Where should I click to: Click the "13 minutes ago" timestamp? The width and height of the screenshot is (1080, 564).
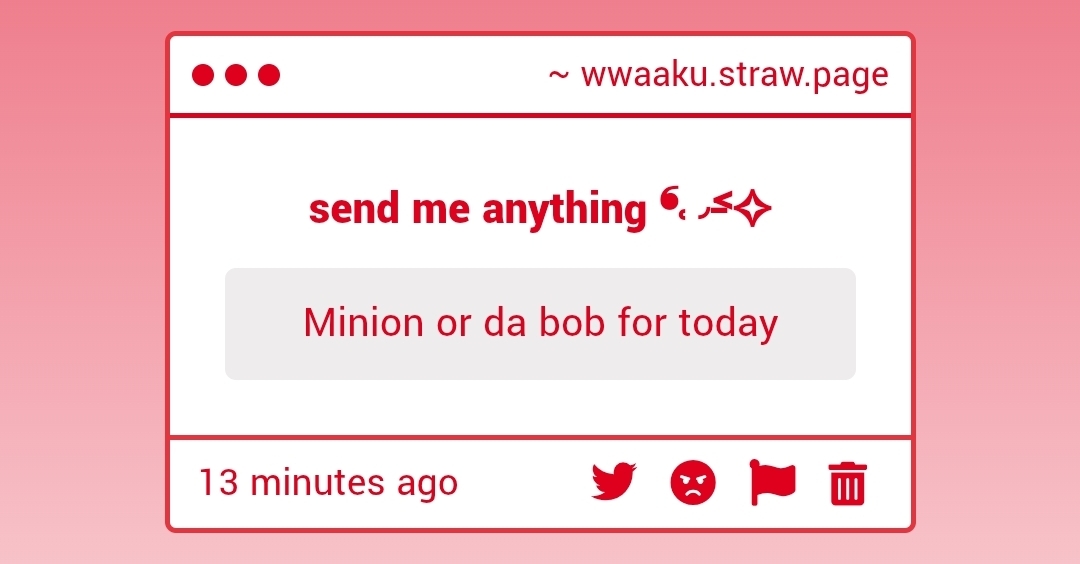328,483
